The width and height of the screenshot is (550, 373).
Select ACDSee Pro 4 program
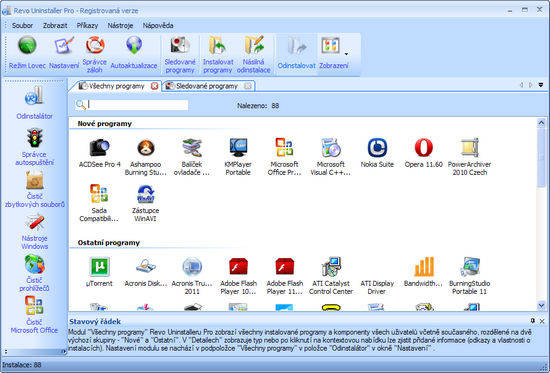coord(100,153)
